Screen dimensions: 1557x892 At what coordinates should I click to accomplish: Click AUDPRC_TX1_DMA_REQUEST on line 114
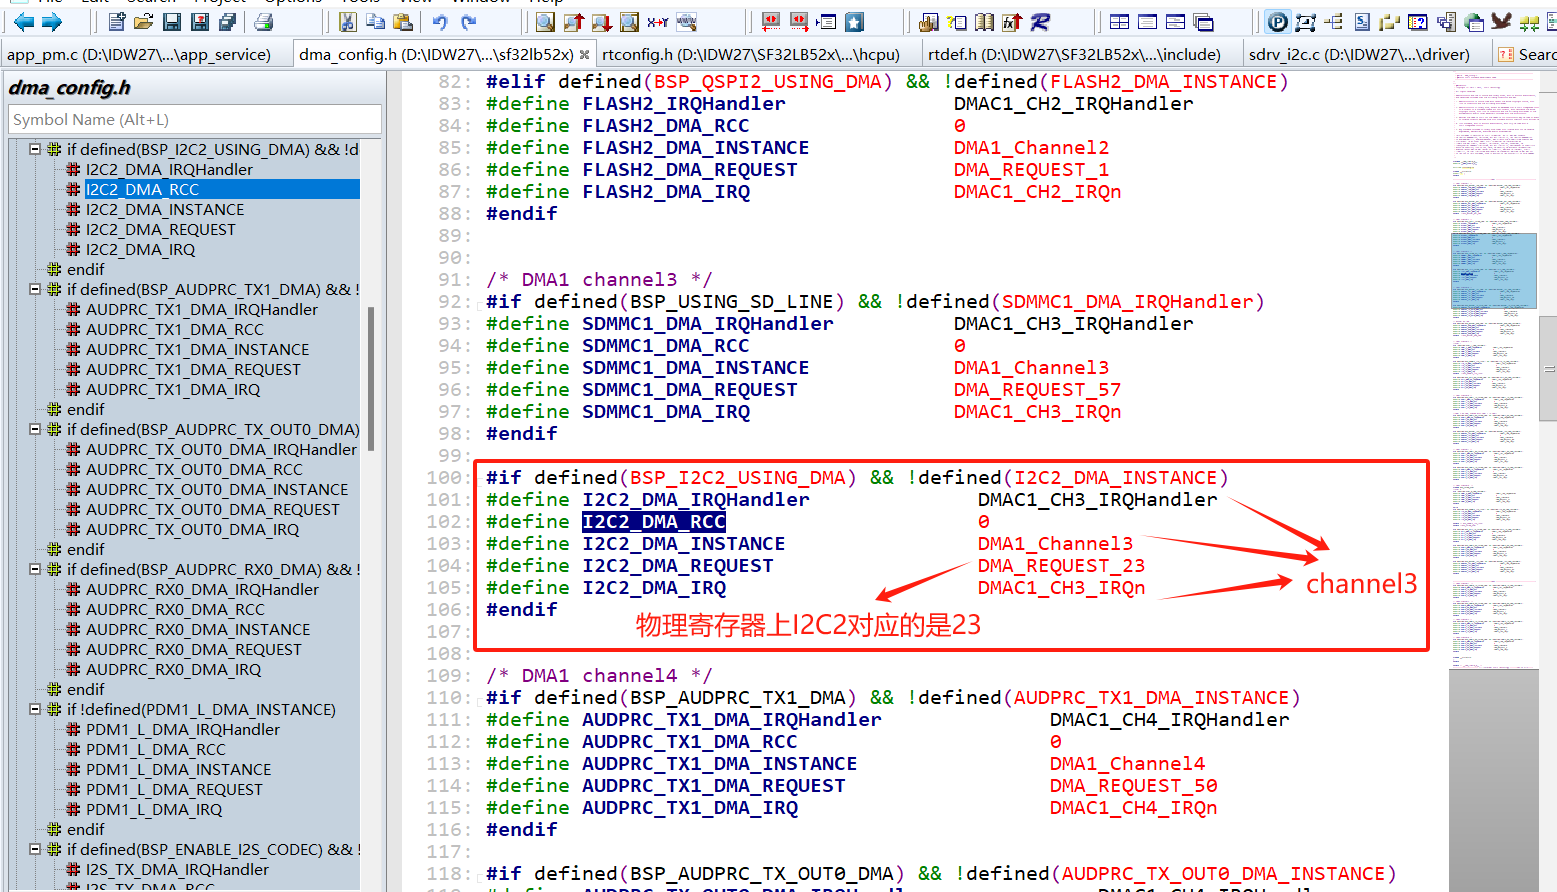714,785
